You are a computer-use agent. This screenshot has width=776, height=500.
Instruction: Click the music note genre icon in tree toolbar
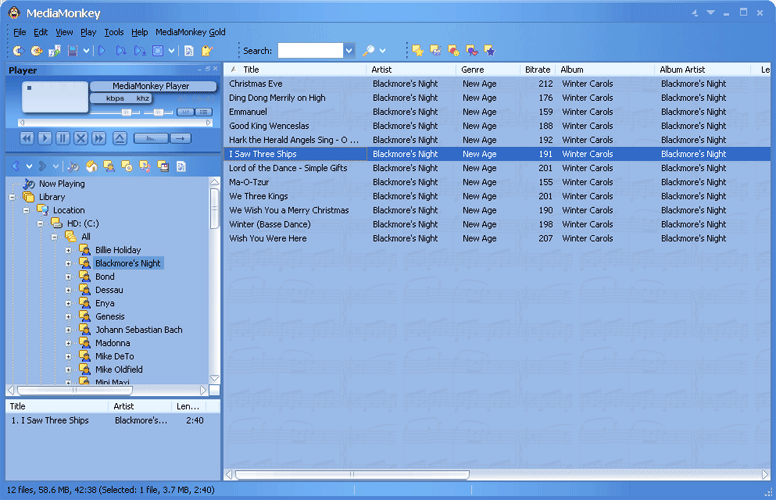[145, 166]
